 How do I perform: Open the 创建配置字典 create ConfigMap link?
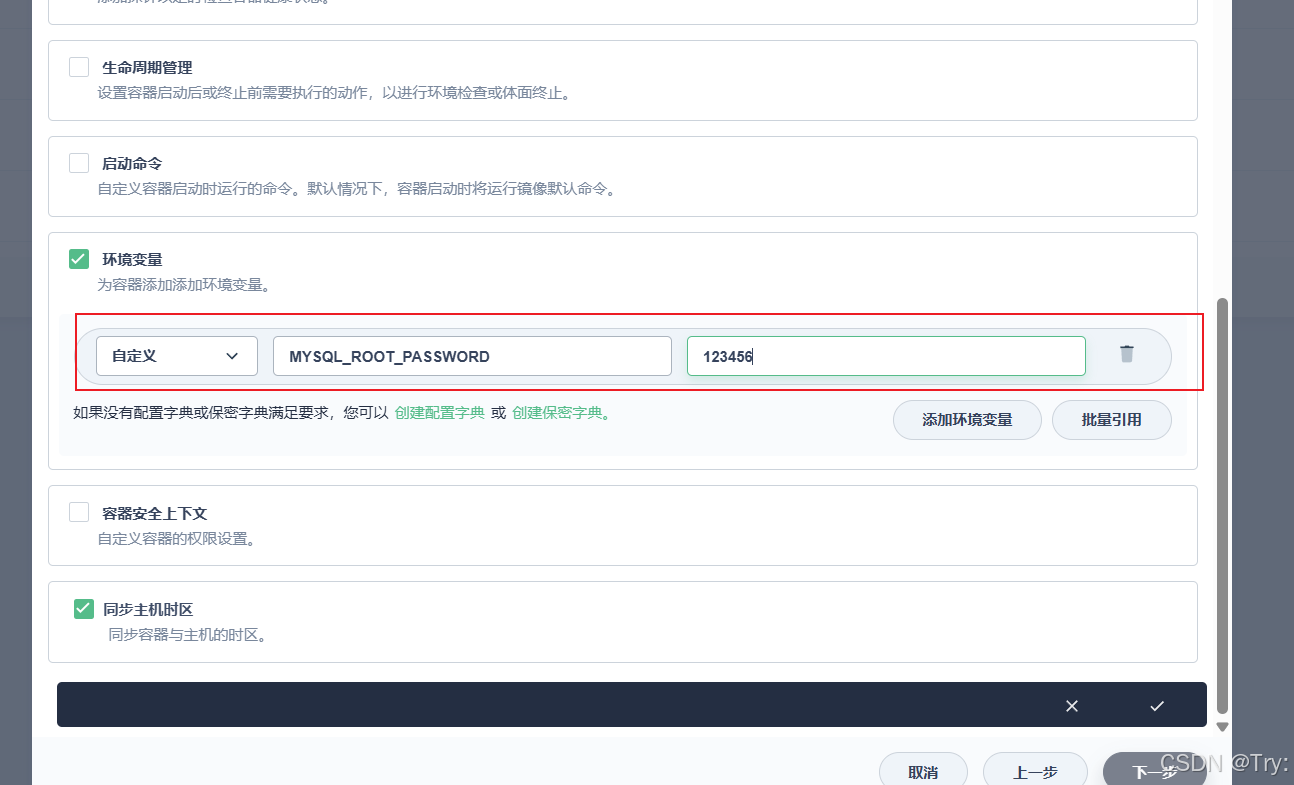tap(439, 410)
